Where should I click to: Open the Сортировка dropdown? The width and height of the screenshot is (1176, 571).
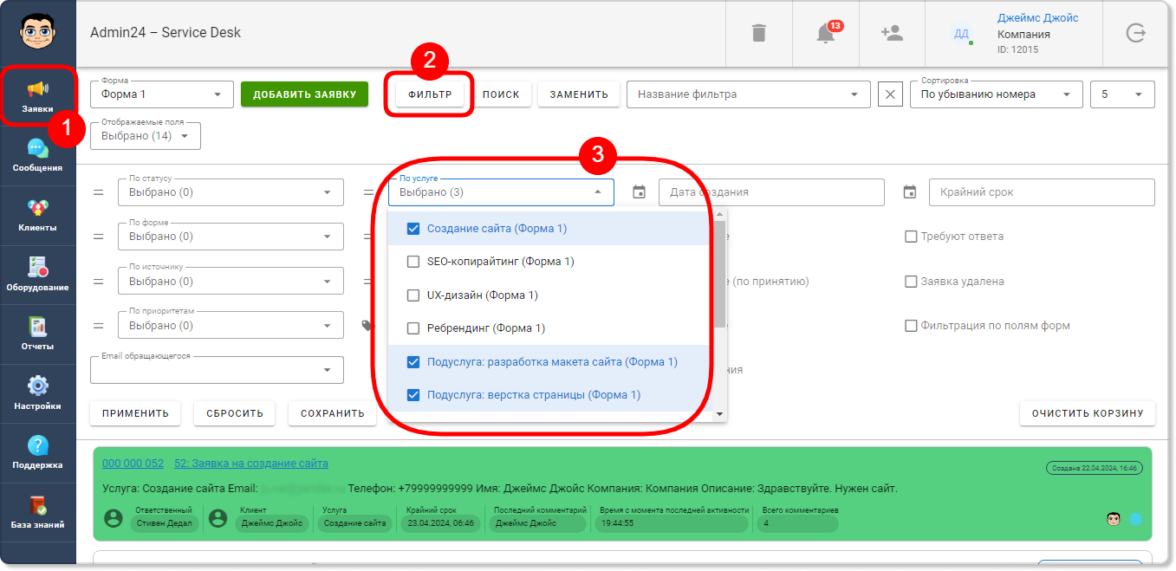point(996,95)
